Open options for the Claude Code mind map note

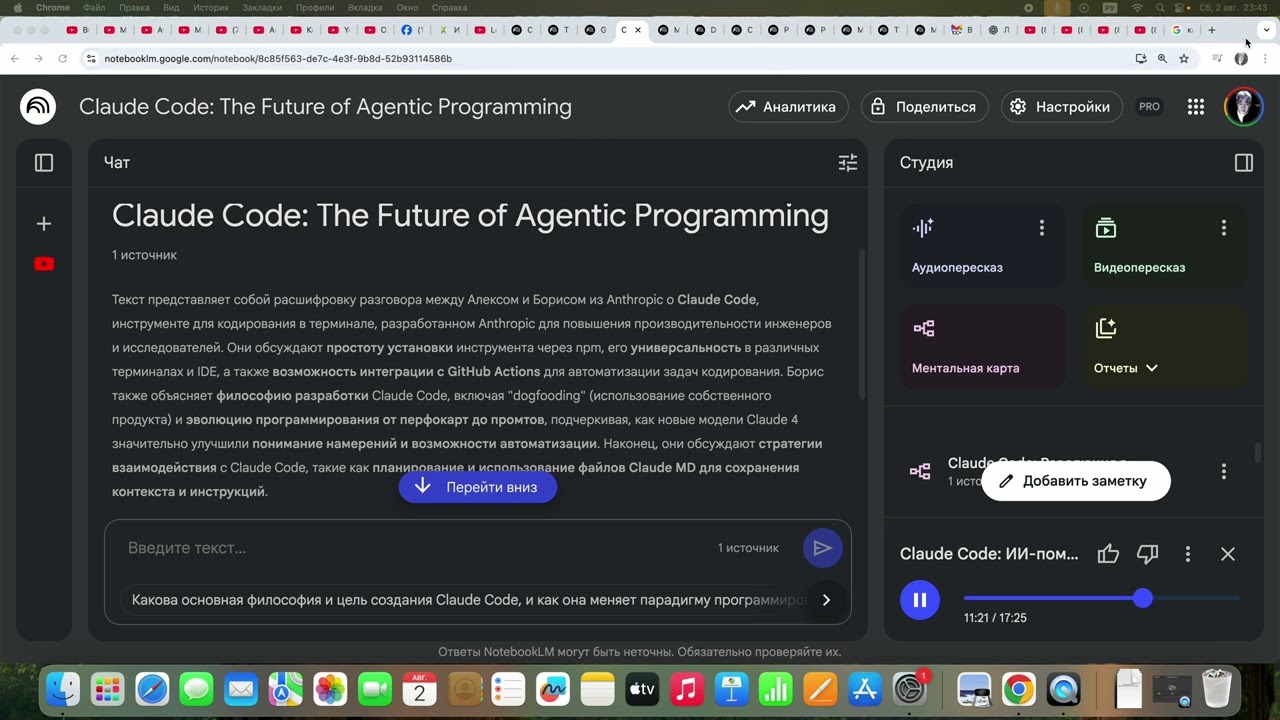tap(1224, 471)
